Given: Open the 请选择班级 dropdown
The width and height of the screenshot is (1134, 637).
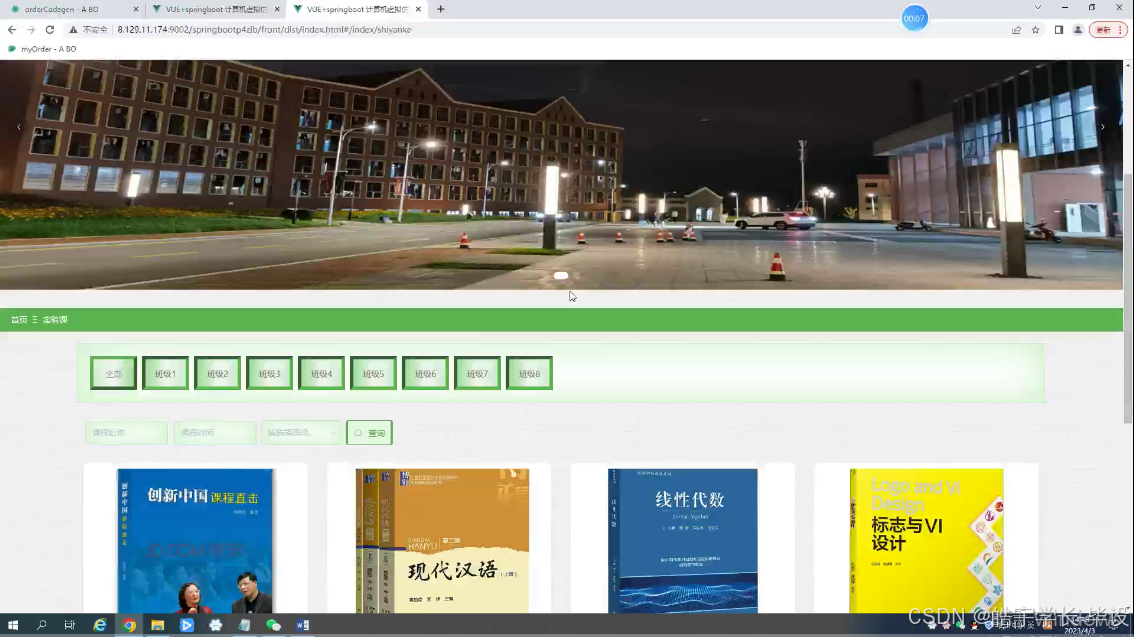Looking at the screenshot, I should [x=302, y=432].
